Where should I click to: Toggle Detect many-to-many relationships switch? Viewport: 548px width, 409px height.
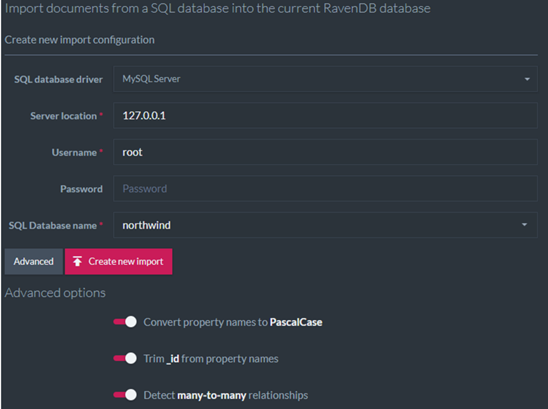pos(125,395)
